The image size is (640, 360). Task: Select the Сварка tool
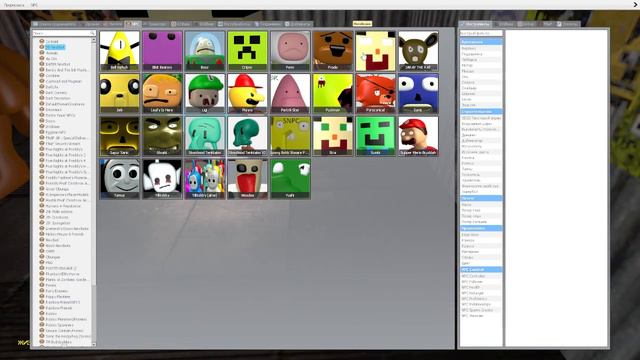pos(481,82)
